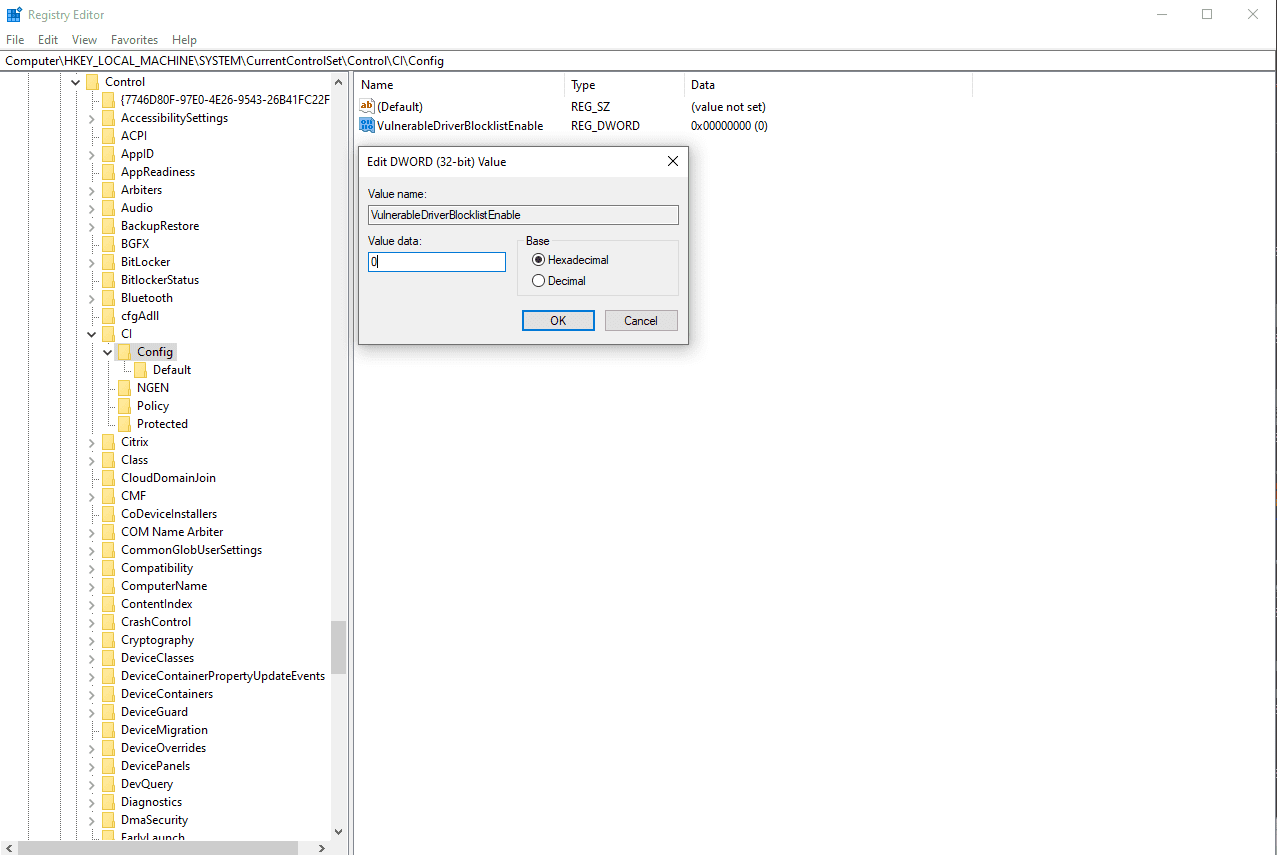Open the File menu

coord(15,40)
